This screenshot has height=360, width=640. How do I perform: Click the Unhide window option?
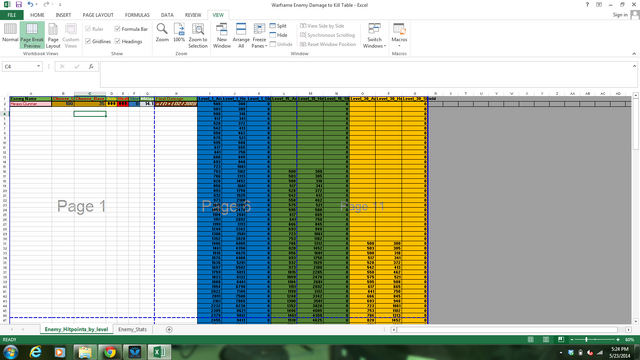[281, 44]
